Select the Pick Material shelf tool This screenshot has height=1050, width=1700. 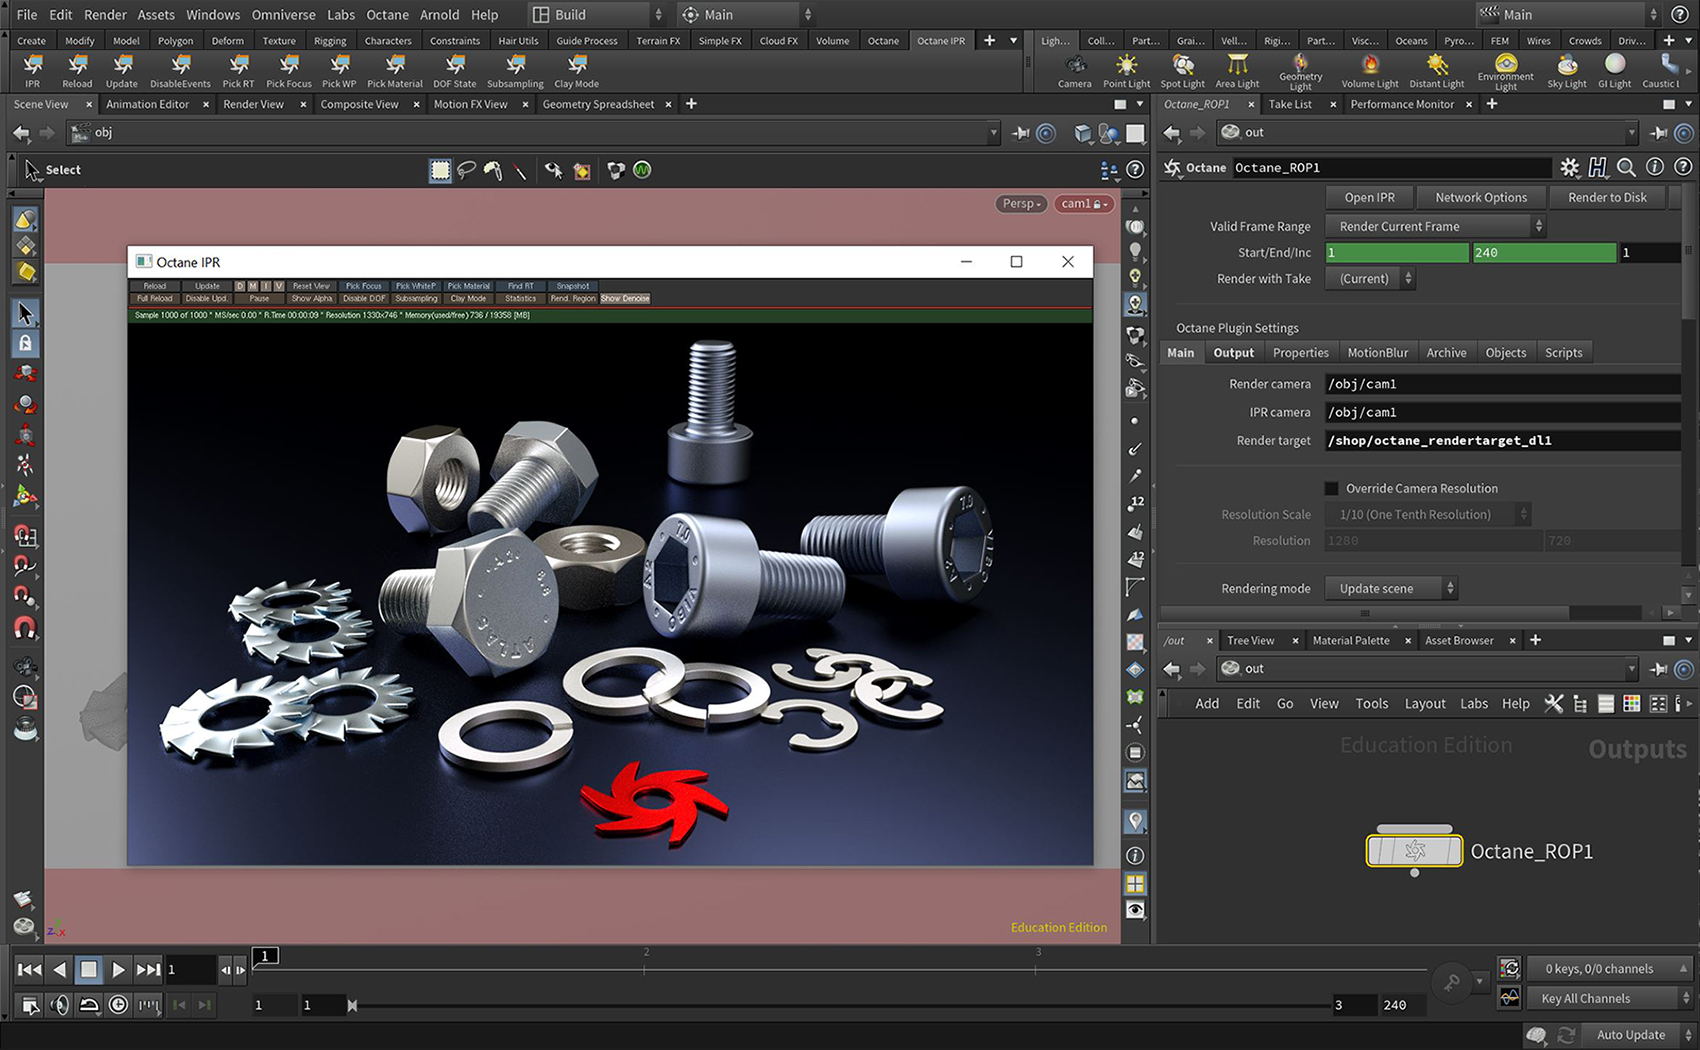395,70
